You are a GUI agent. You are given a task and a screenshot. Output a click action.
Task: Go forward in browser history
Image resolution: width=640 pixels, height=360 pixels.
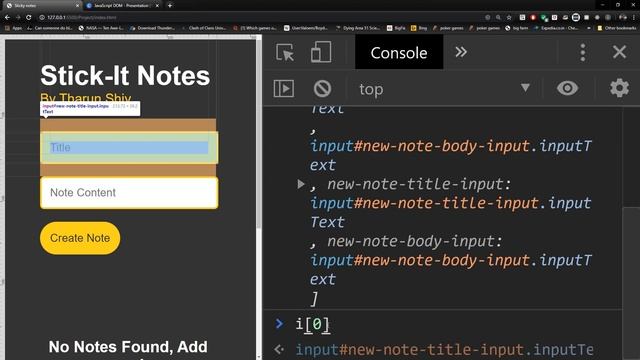18,18
